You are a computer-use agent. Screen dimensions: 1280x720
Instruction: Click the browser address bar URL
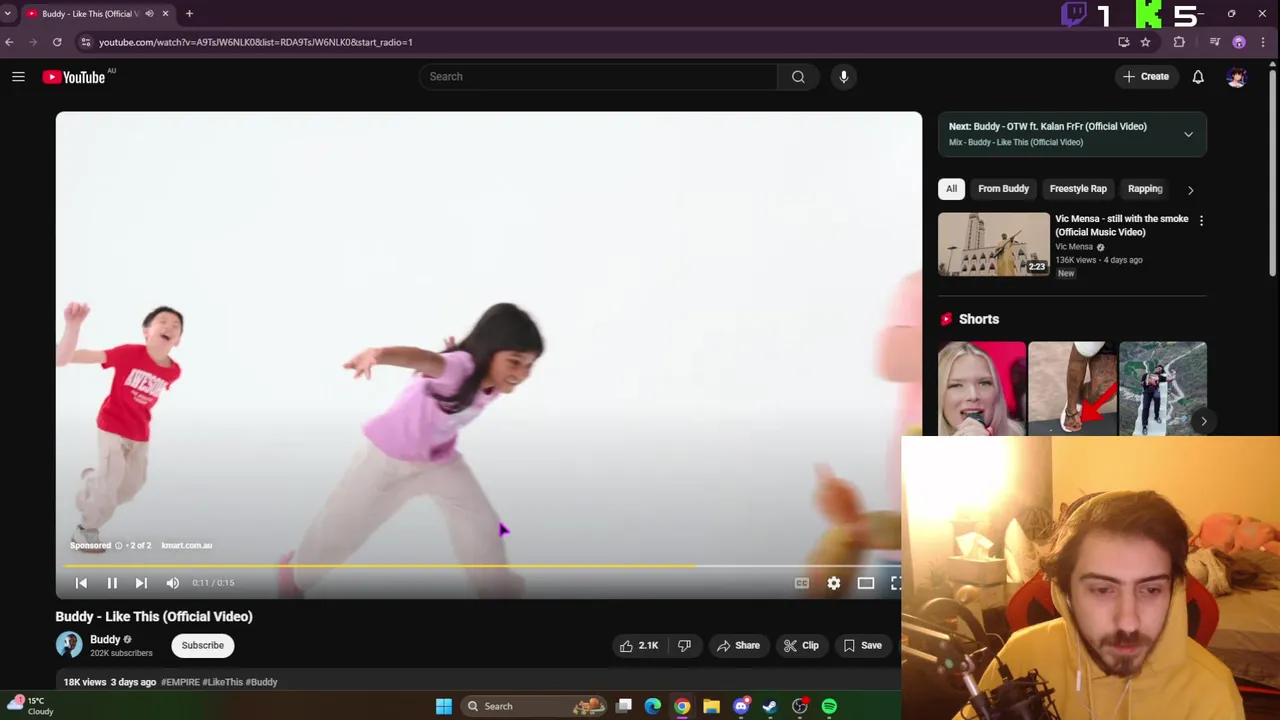256,42
